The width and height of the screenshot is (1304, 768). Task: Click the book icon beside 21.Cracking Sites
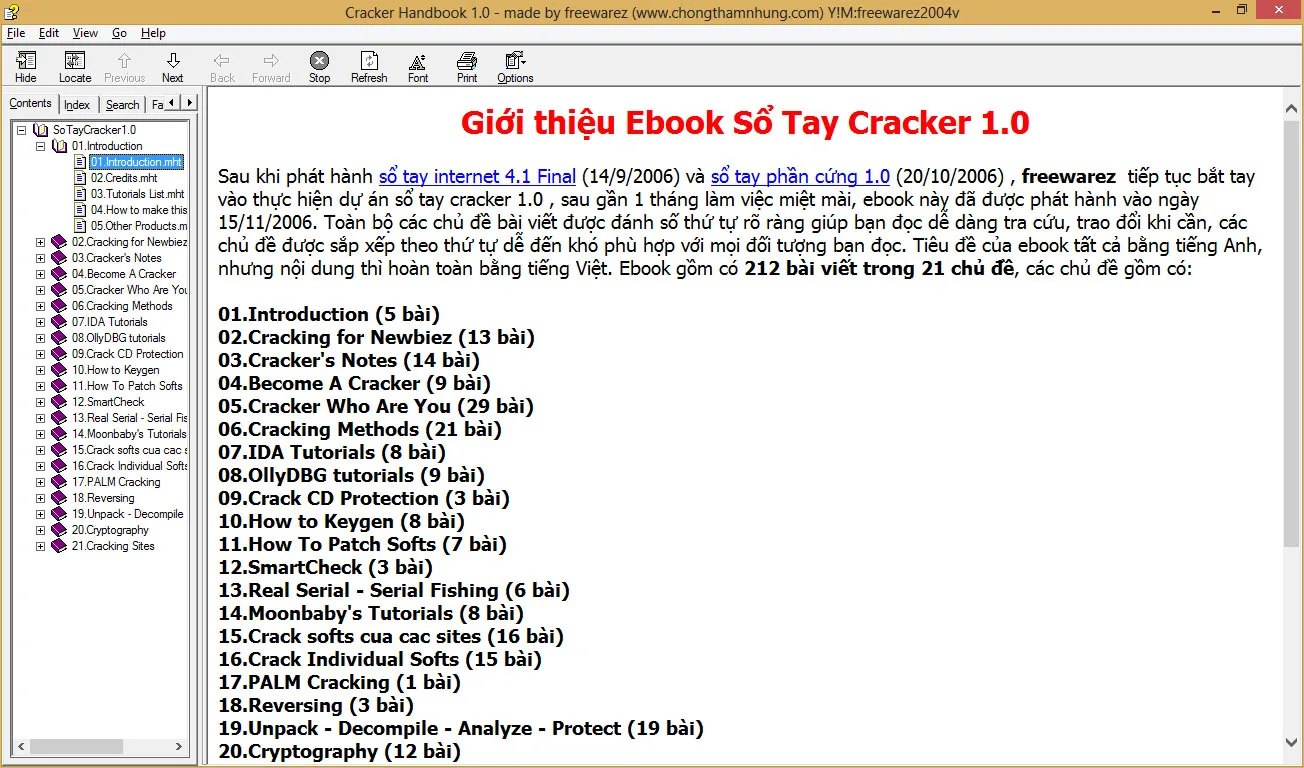59,546
